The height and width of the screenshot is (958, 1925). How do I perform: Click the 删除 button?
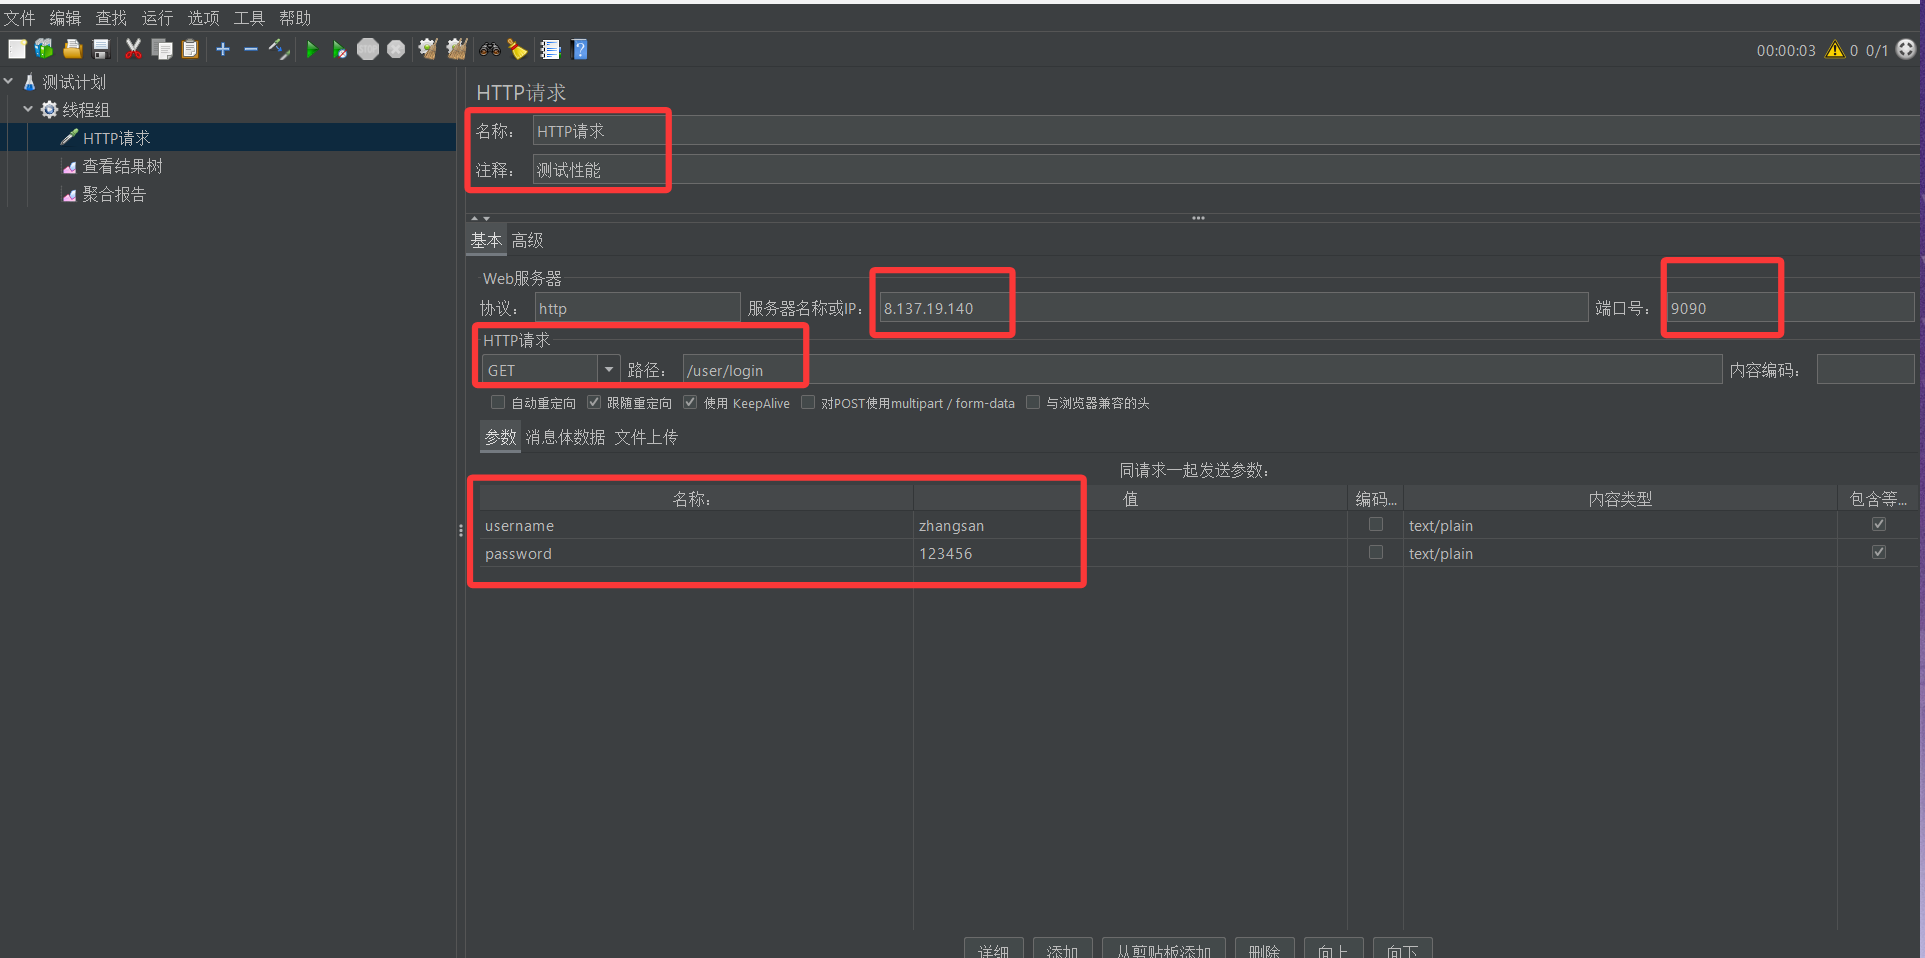click(x=1264, y=948)
